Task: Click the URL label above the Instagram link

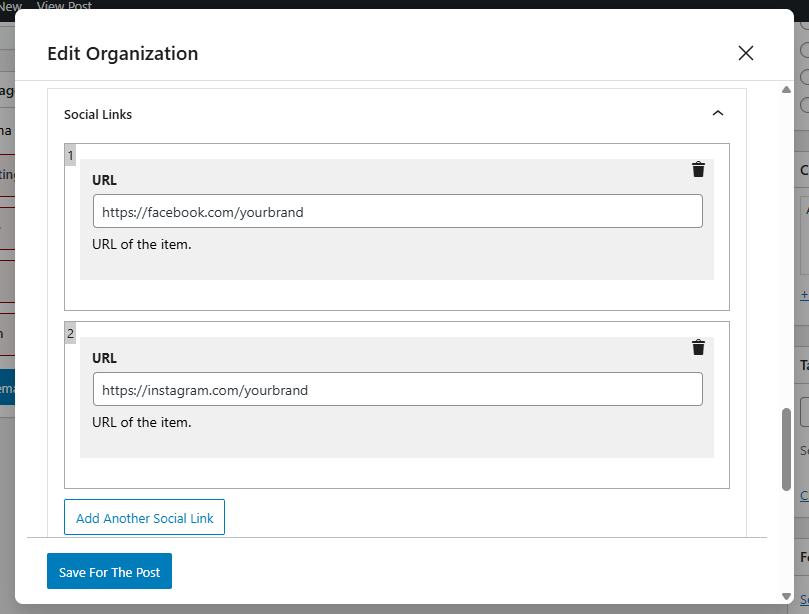Action: [x=104, y=358]
